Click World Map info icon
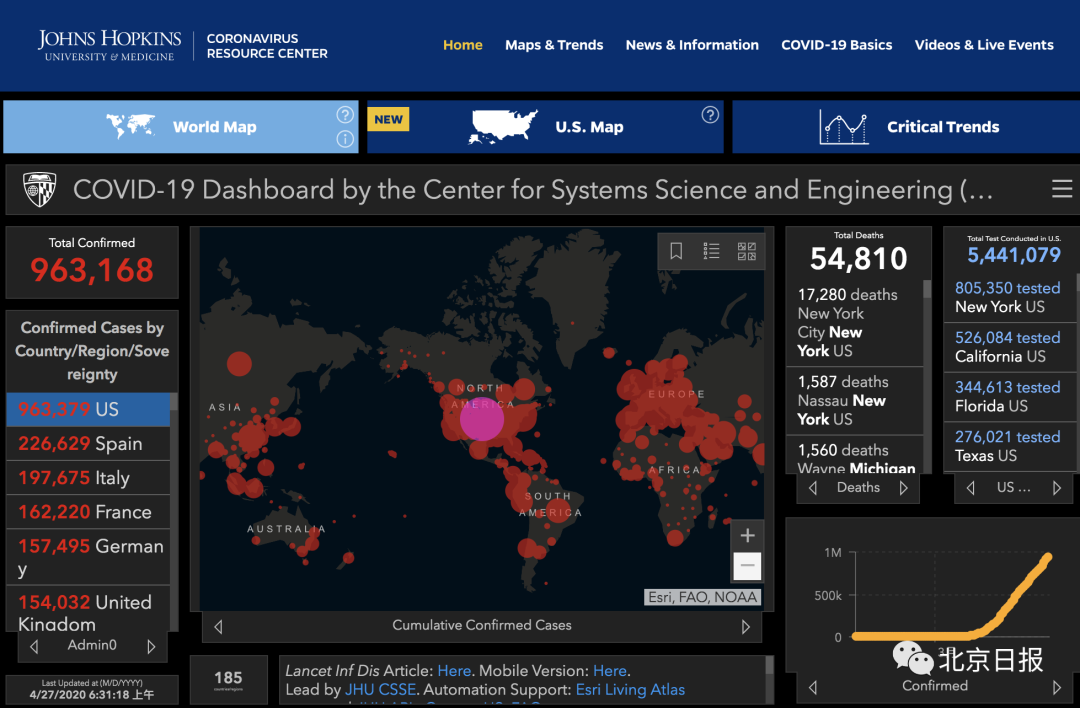1080x708 pixels. tap(345, 139)
